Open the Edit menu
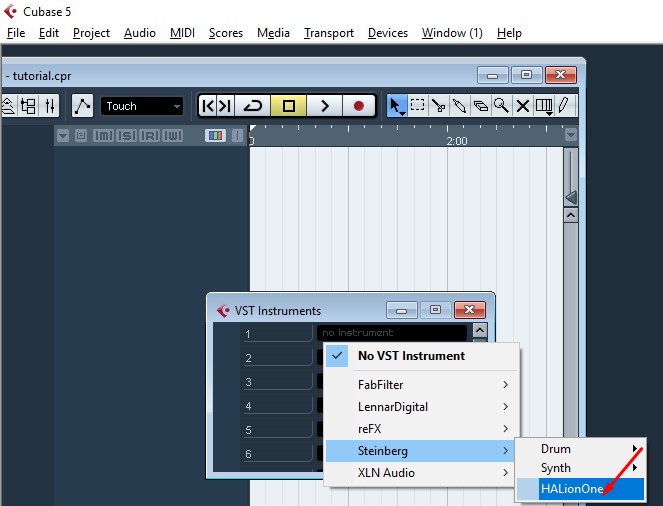Image resolution: width=663 pixels, height=506 pixels. click(49, 33)
